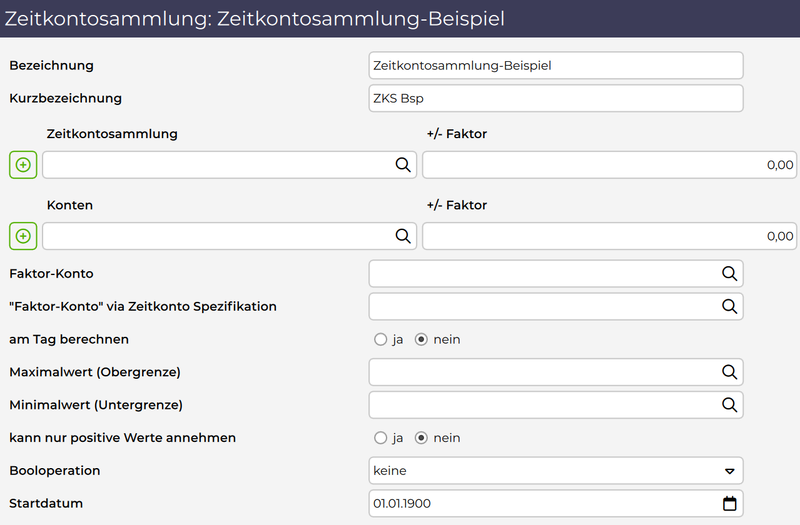Image resolution: width=800 pixels, height=525 pixels.
Task: Select "nein" for kann nur positive Werte annehmen
Action: [x=421, y=438]
